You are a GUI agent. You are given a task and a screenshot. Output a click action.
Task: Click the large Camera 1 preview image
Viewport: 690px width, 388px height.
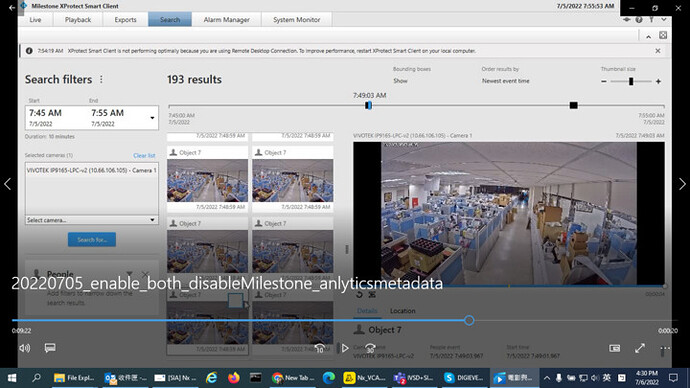coord(509,213)
